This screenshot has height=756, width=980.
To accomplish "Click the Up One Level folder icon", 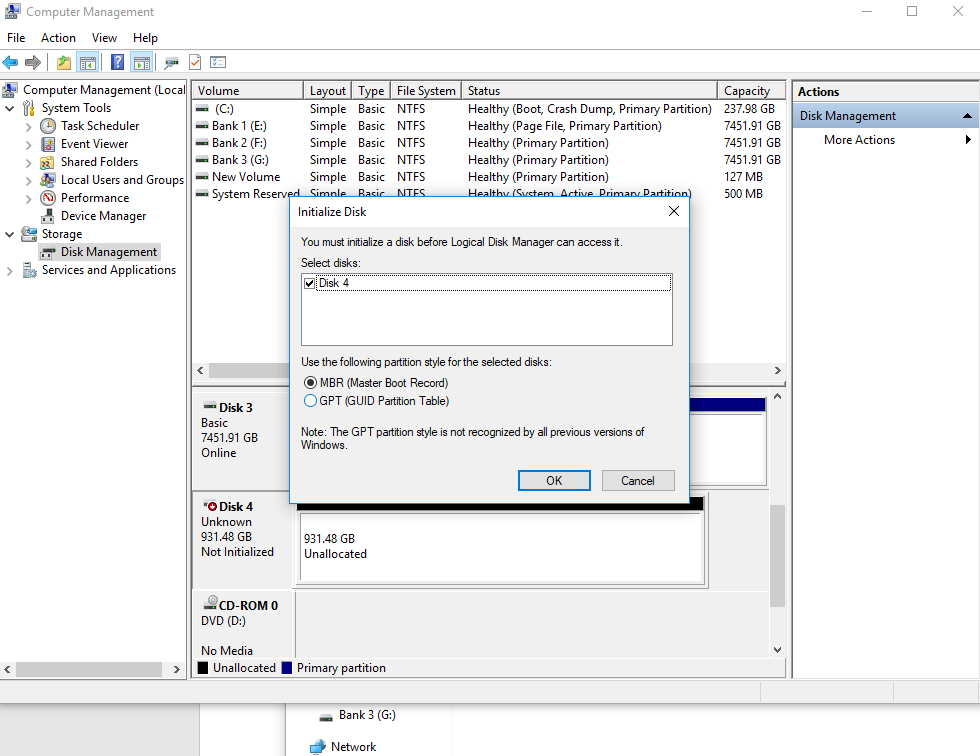I will (64, 62).
